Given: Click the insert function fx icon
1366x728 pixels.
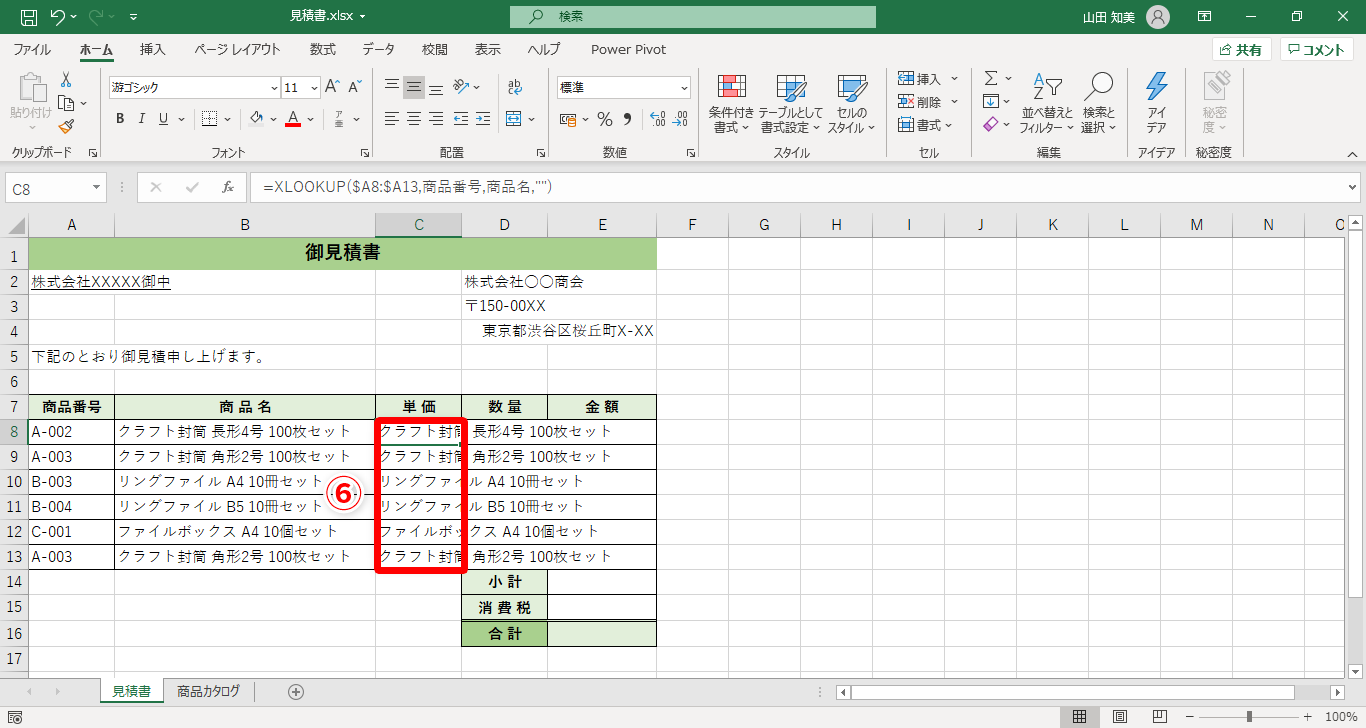Looking at the screenshot, I should [x=228, y=187].
